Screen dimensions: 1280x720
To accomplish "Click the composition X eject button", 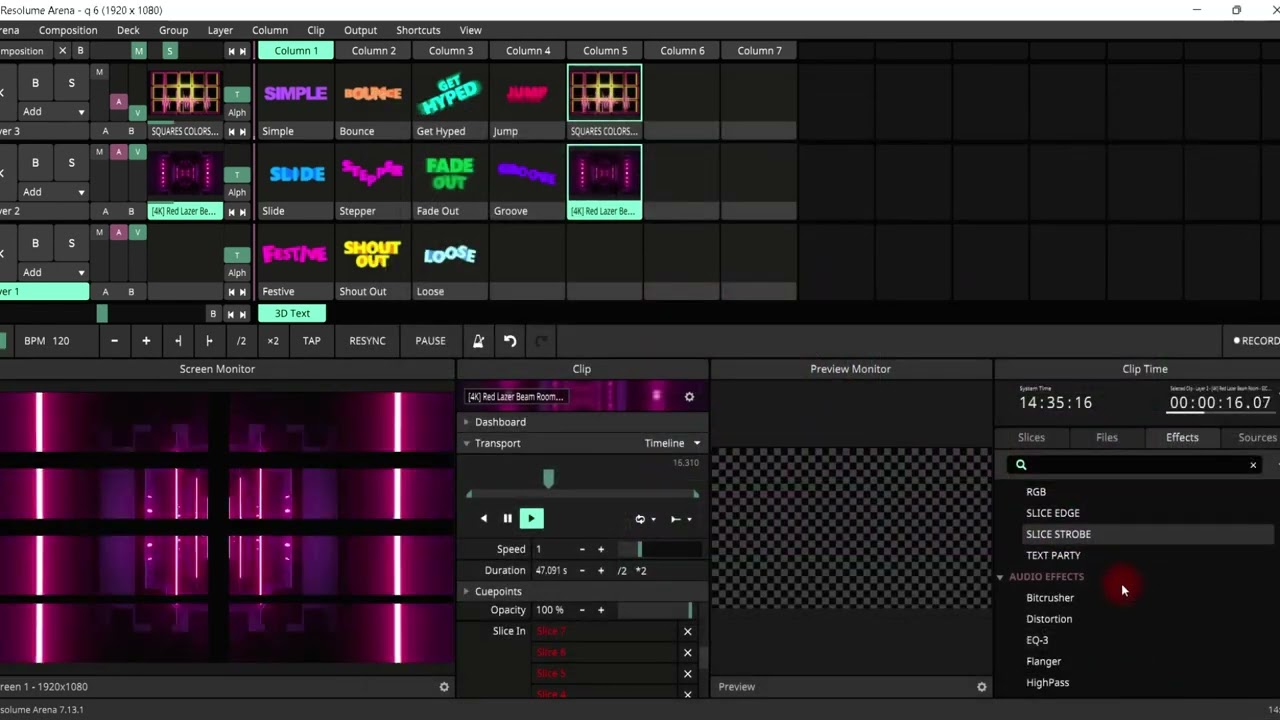I will [62, 51].
